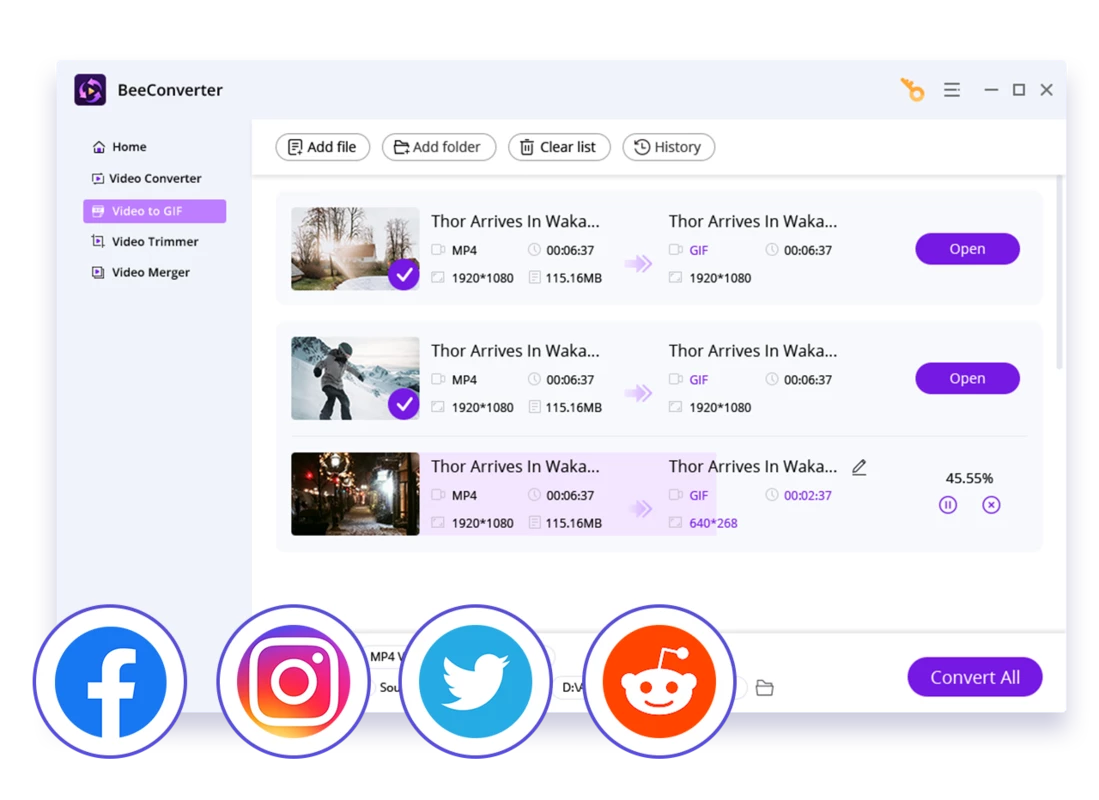This screenshot has width=1099, height=800.
Task: Click the 45.55% progress value
Action: tap(969, 478)
